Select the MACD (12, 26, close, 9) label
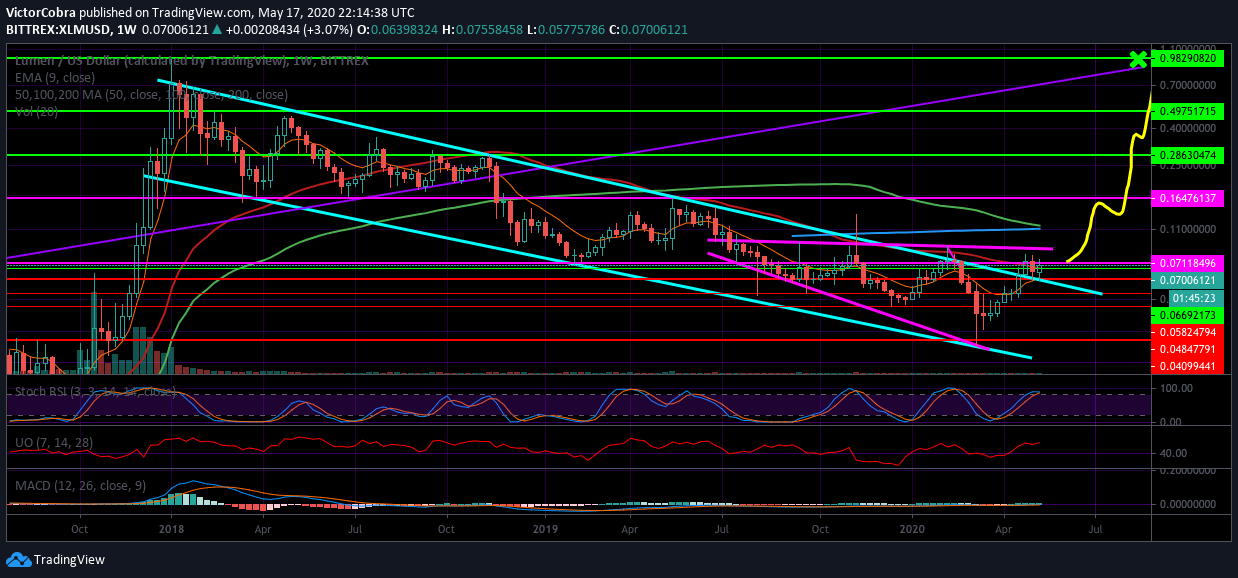The image size is (1238, 578). 80,485
